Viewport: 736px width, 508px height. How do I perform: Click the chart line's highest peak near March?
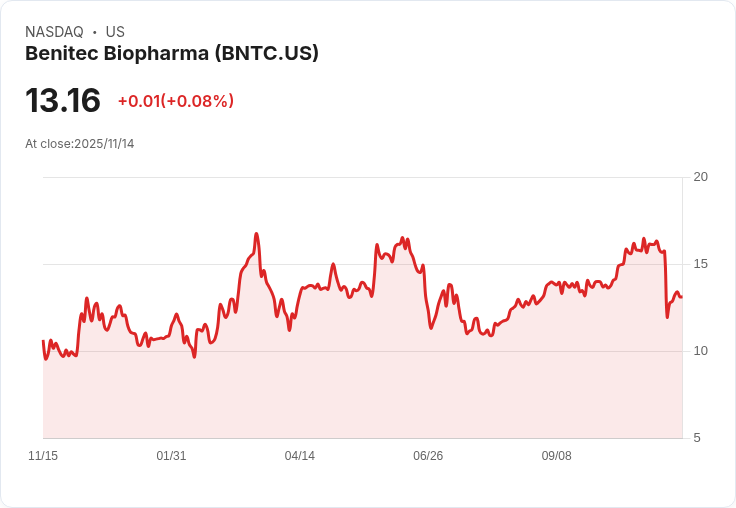(x=256, y=233)
